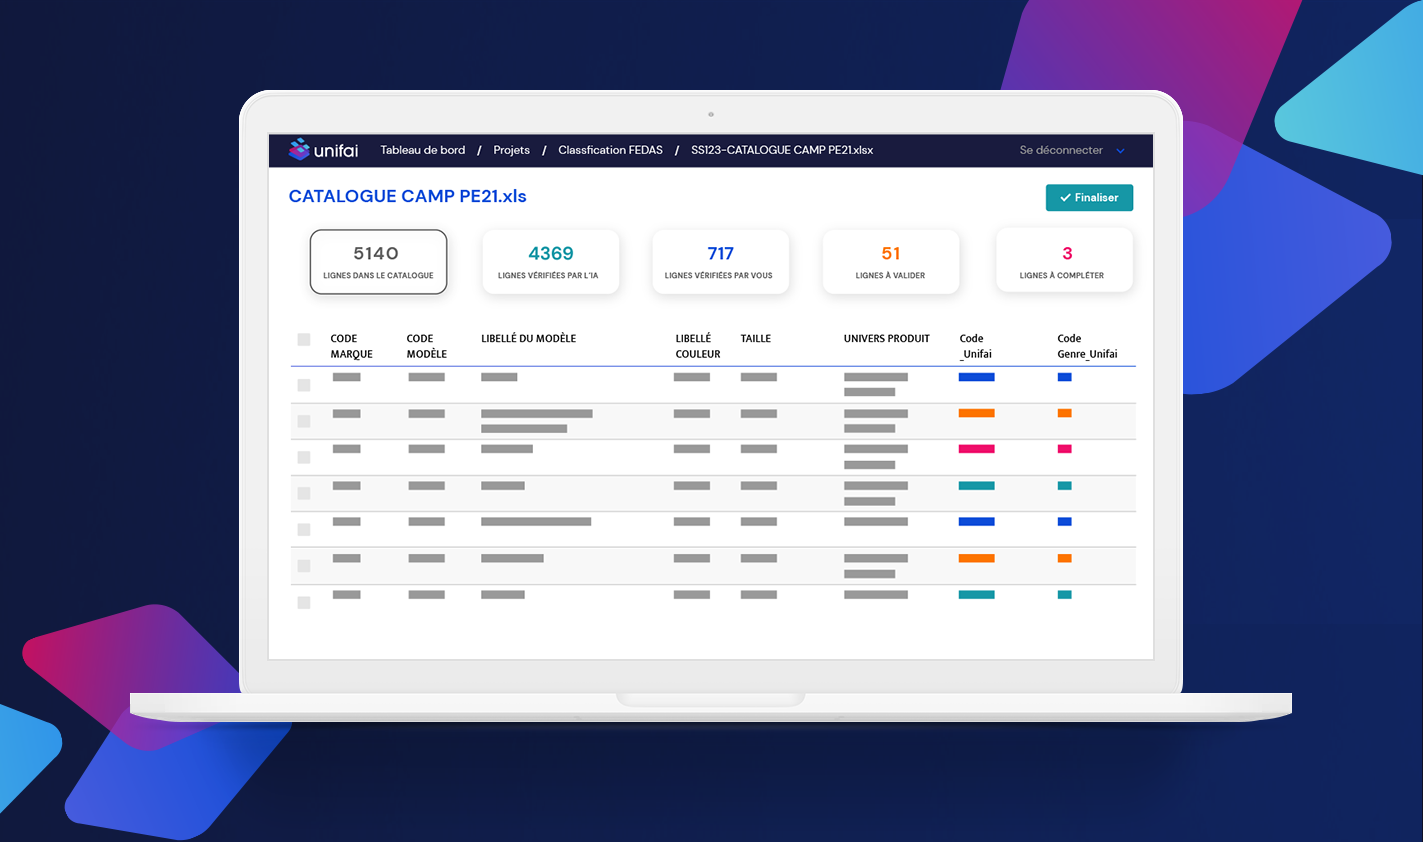Check the sixth table row checkbox
This screenshot has height=842, width=1423.
[x=304, y=566]
